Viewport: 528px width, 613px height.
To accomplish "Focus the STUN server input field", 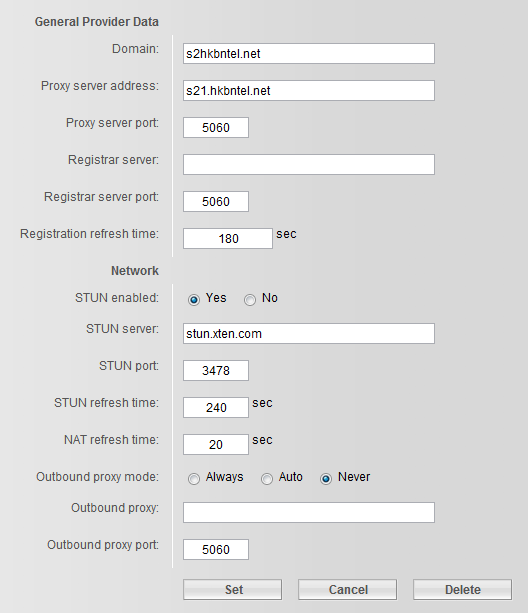I will tap(309, 333).
